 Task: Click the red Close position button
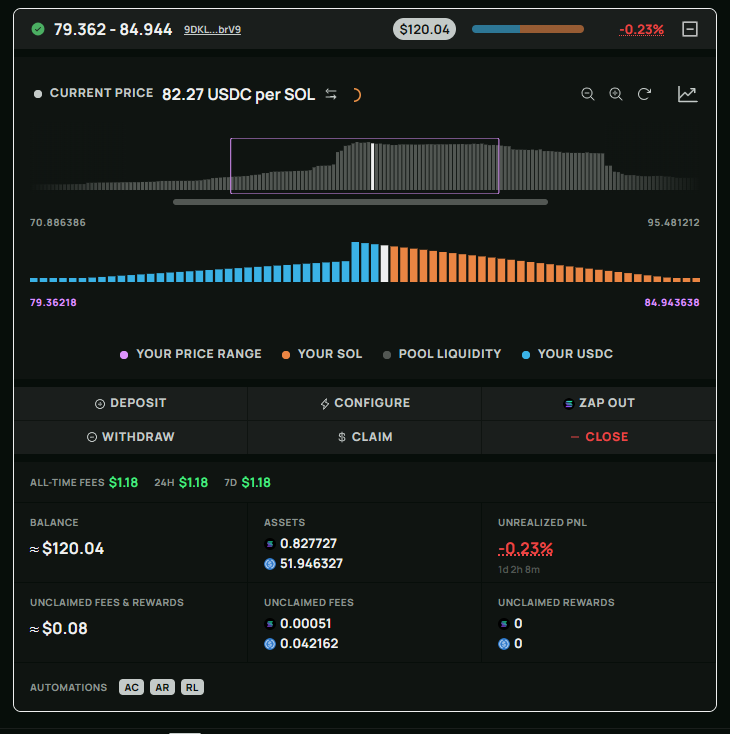tap(598, 437)
